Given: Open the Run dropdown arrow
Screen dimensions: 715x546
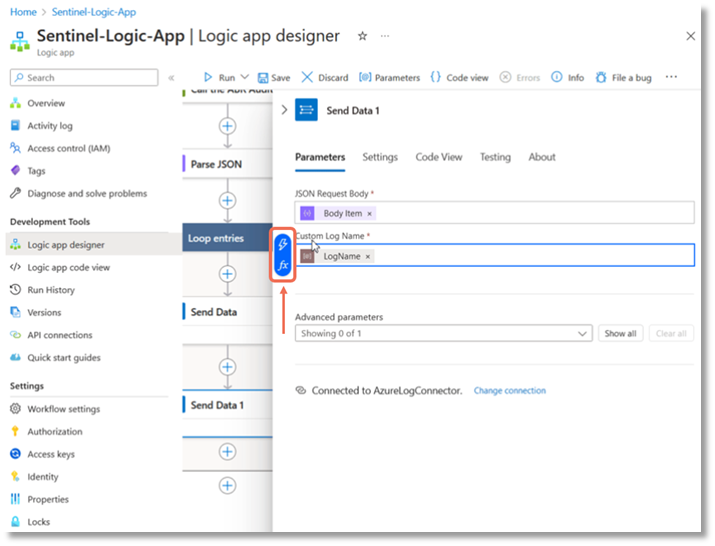Looking at the screenshot, I should (245, 77).
